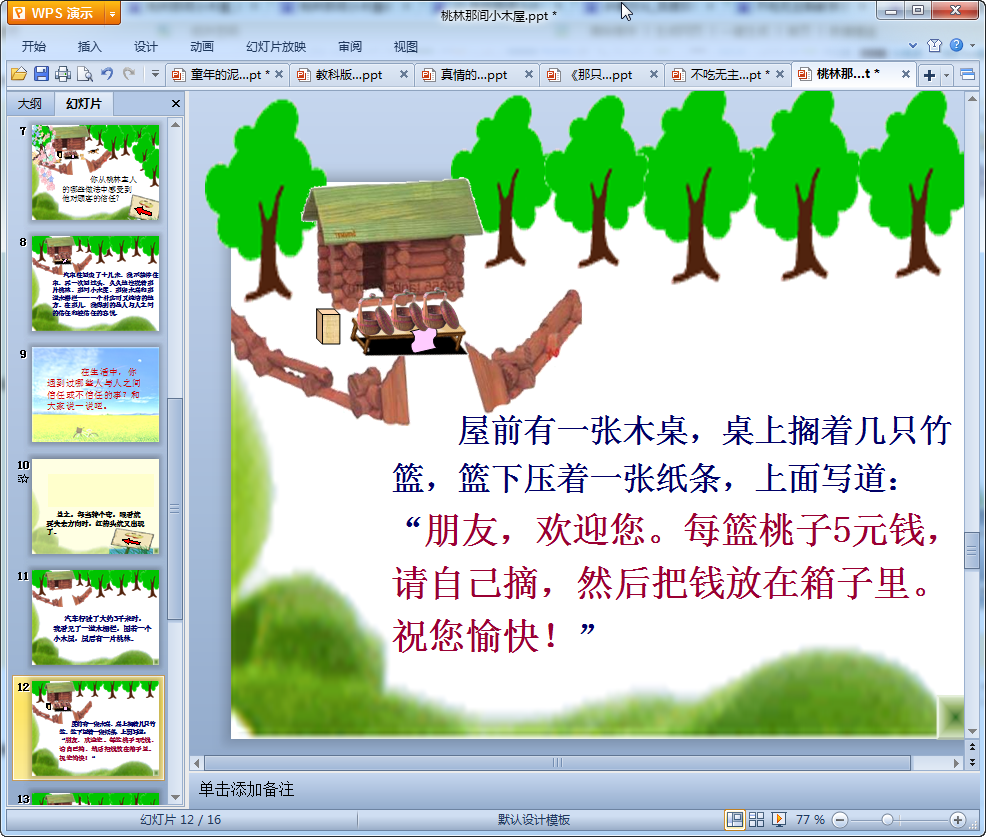Click the Open file folder icon
The height and width of the screenshot is (837, 986).
18,74
